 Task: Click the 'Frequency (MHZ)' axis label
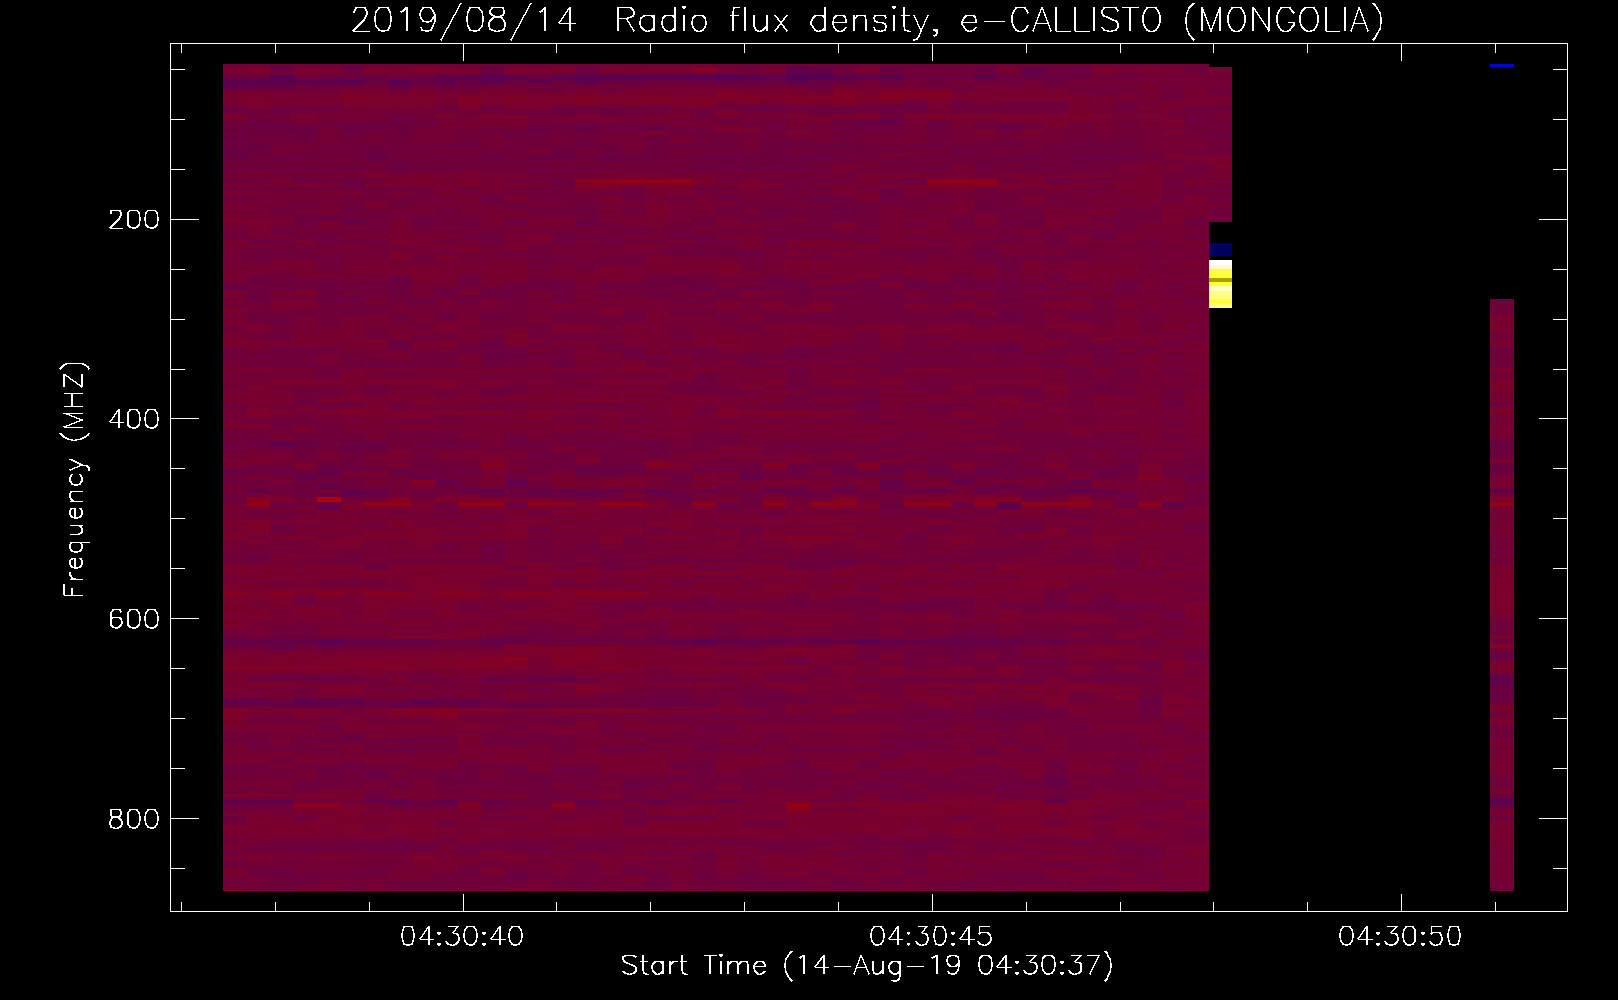75,480
